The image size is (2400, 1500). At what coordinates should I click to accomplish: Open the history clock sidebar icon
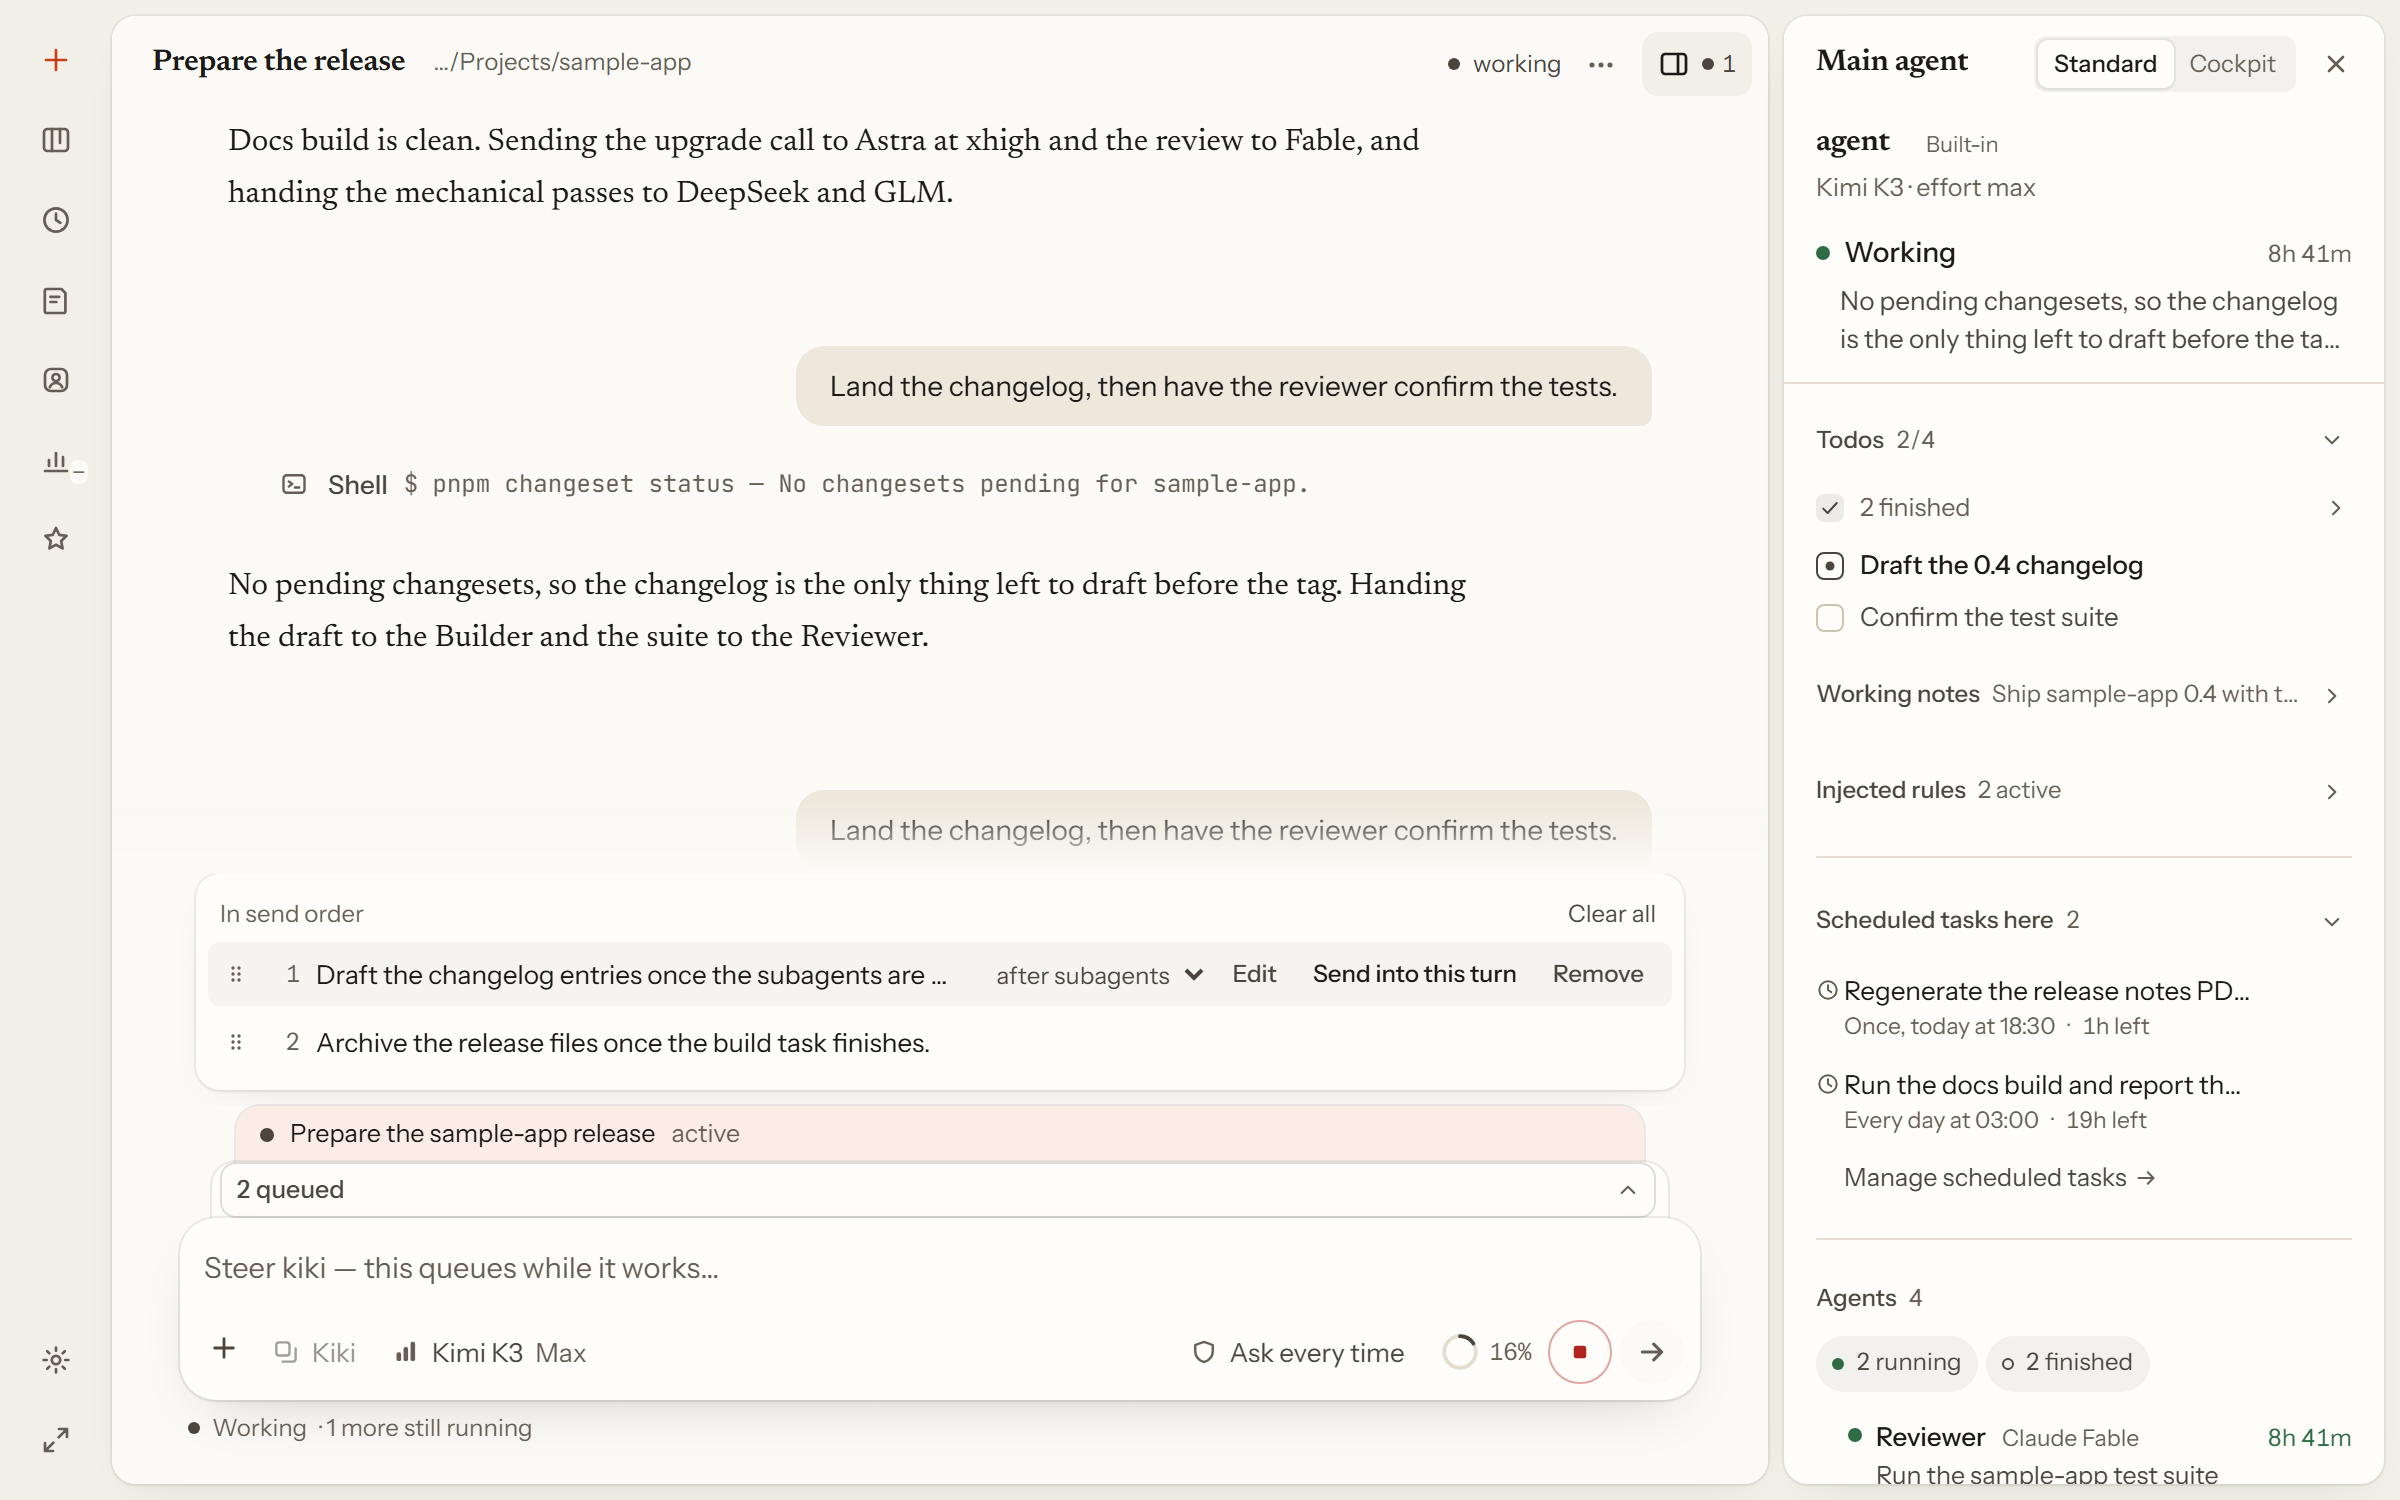(x=56, y=220)
